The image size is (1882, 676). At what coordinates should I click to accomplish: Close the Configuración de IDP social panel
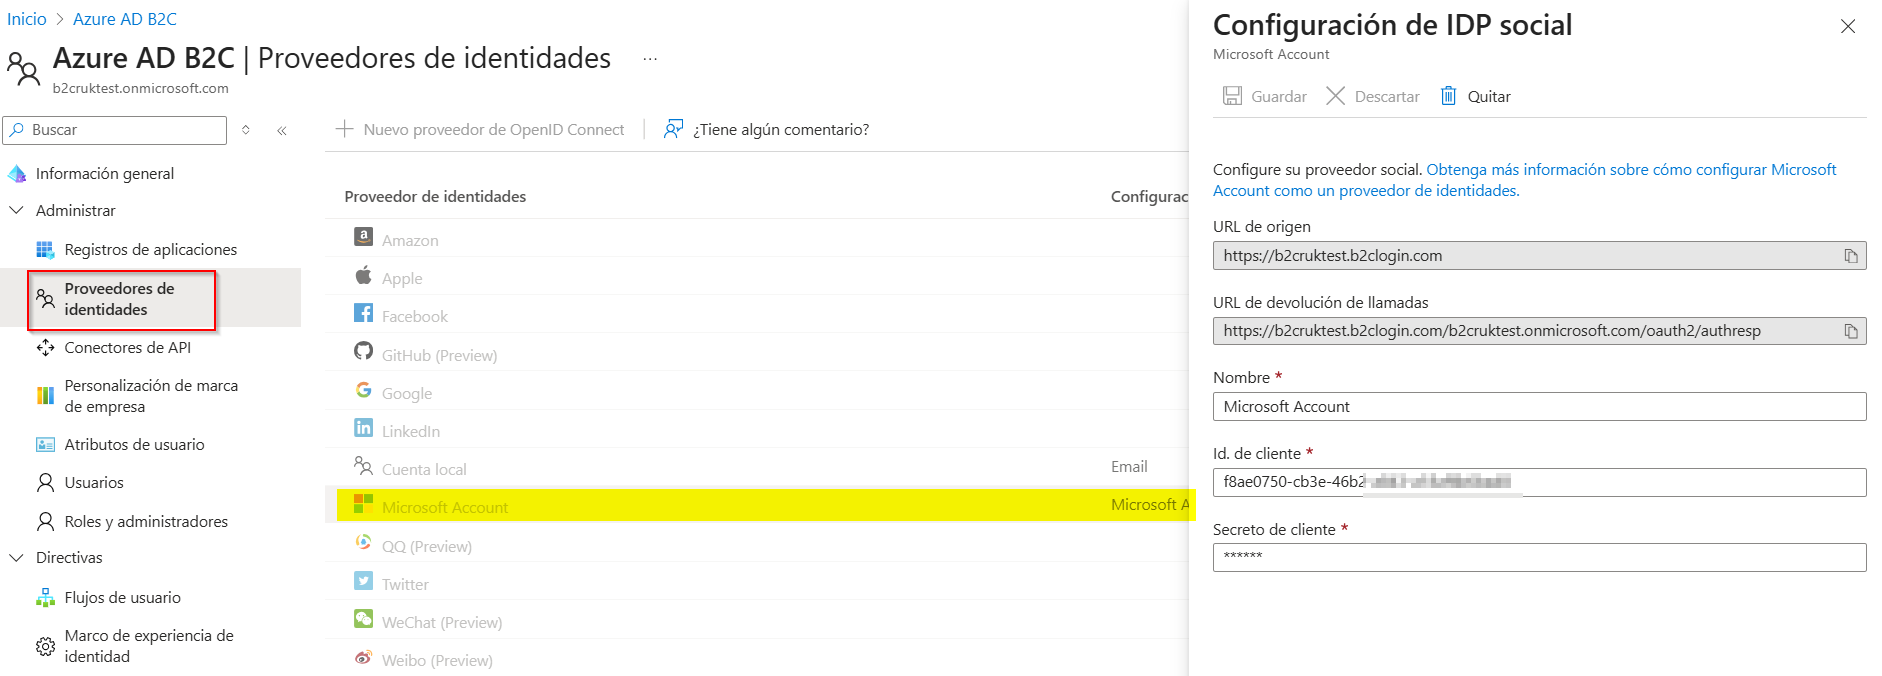coord(1848,27)
